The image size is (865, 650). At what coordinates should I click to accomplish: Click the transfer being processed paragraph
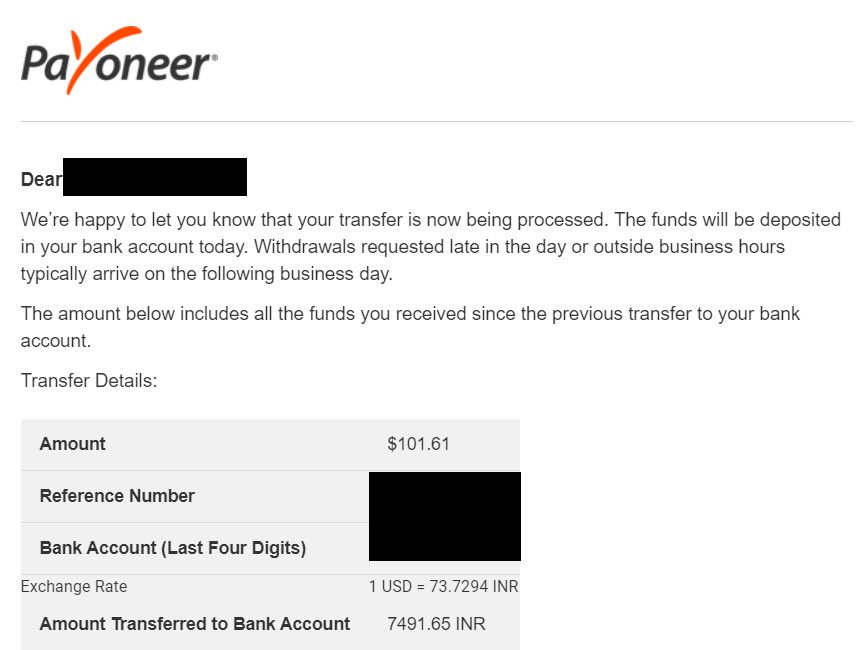point(430,247)
